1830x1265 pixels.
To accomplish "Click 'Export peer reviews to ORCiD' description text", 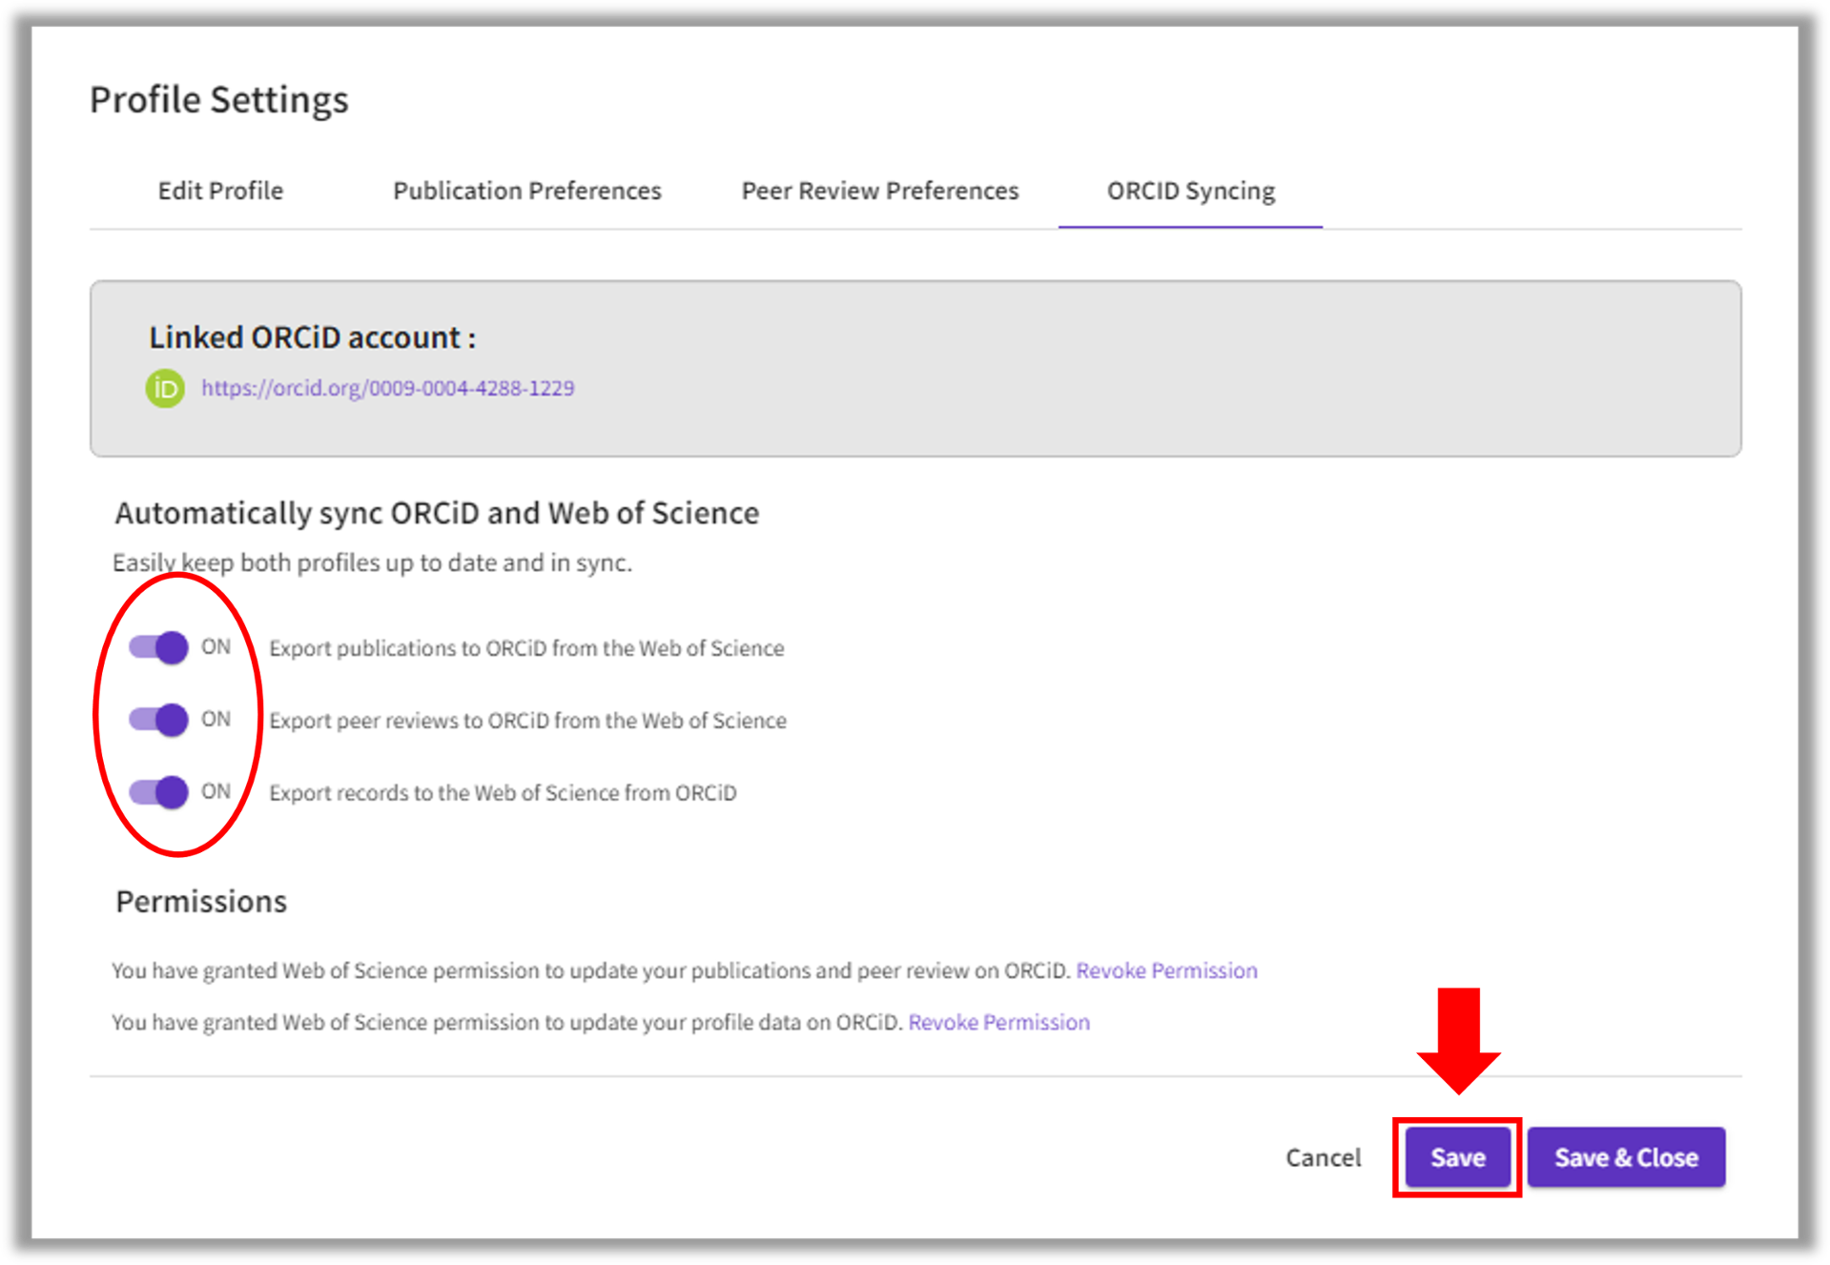I will click(528, 720).
